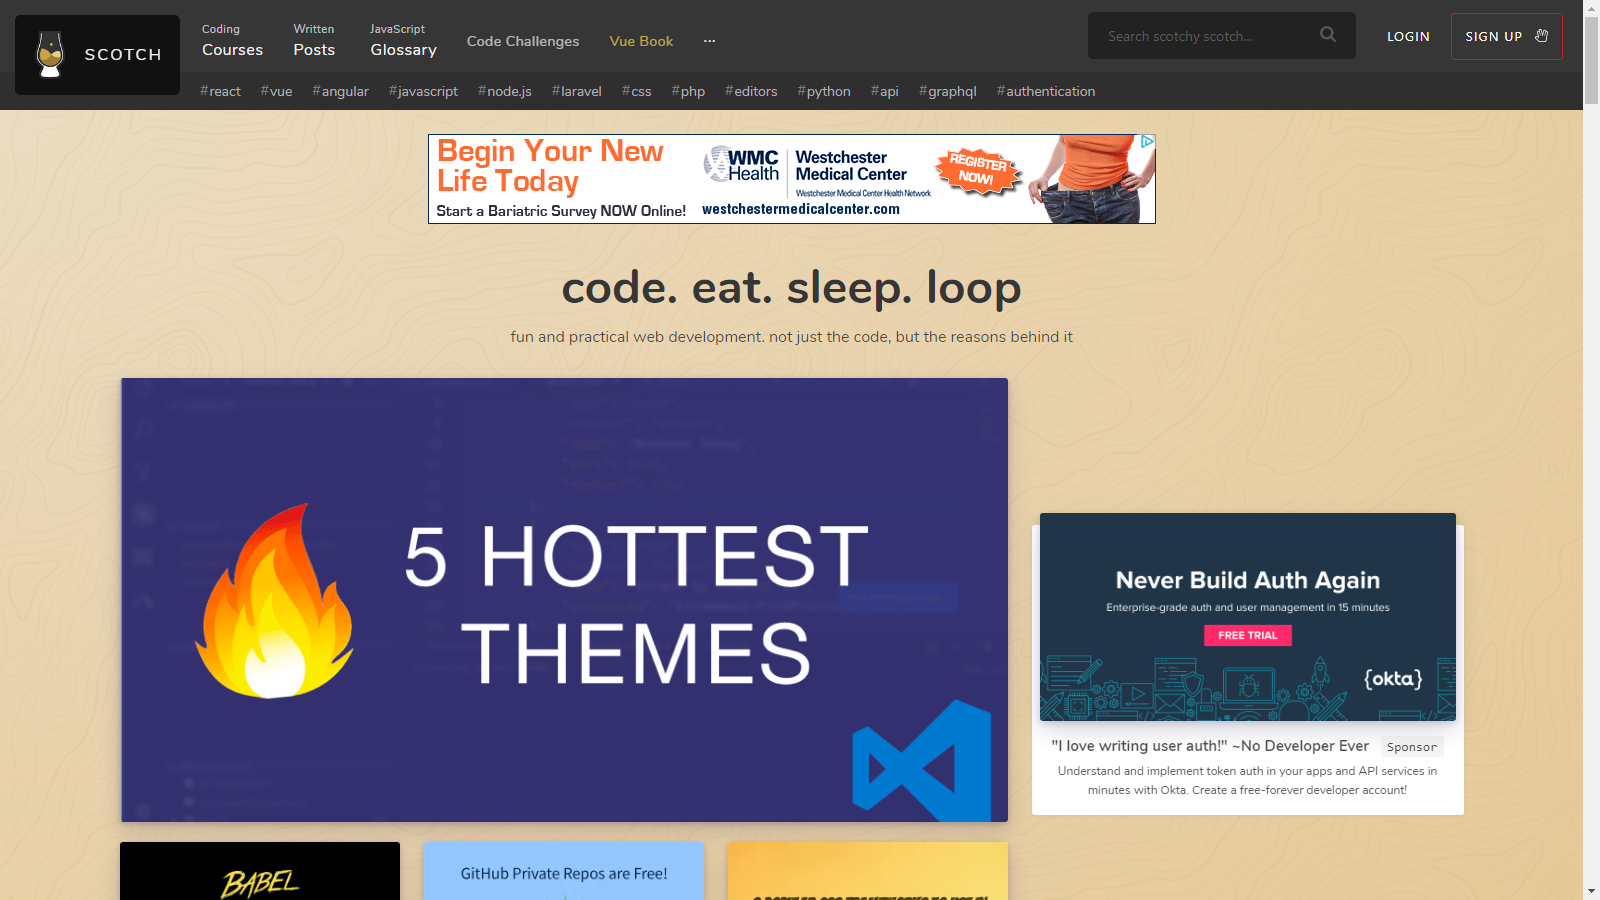
Task: Select the #editors tag
Action: pyautogui.click(x=751, y=91)
